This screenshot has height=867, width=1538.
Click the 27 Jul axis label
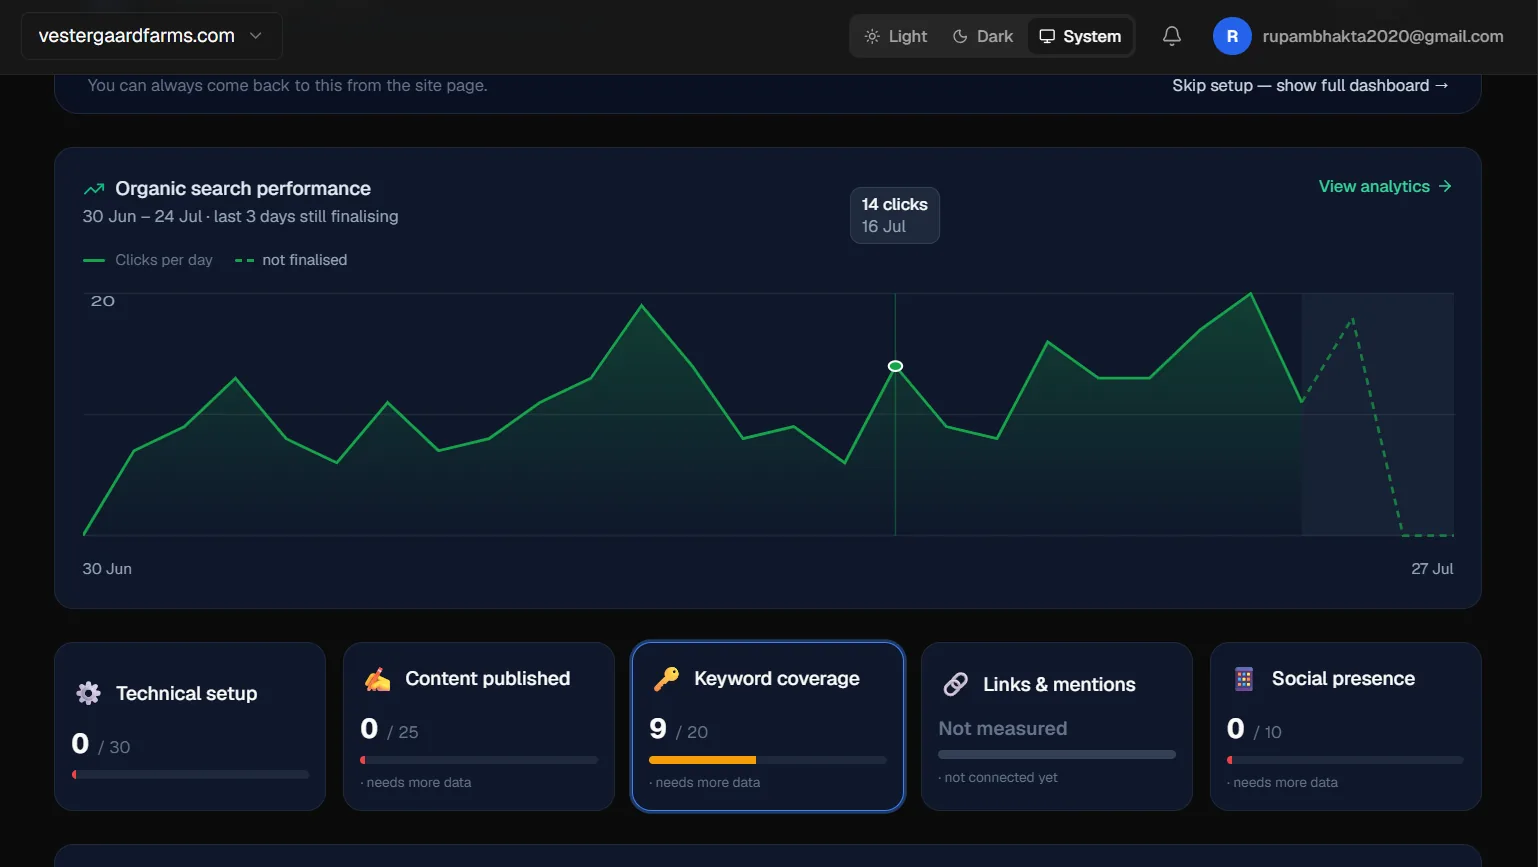point(1432,569)
